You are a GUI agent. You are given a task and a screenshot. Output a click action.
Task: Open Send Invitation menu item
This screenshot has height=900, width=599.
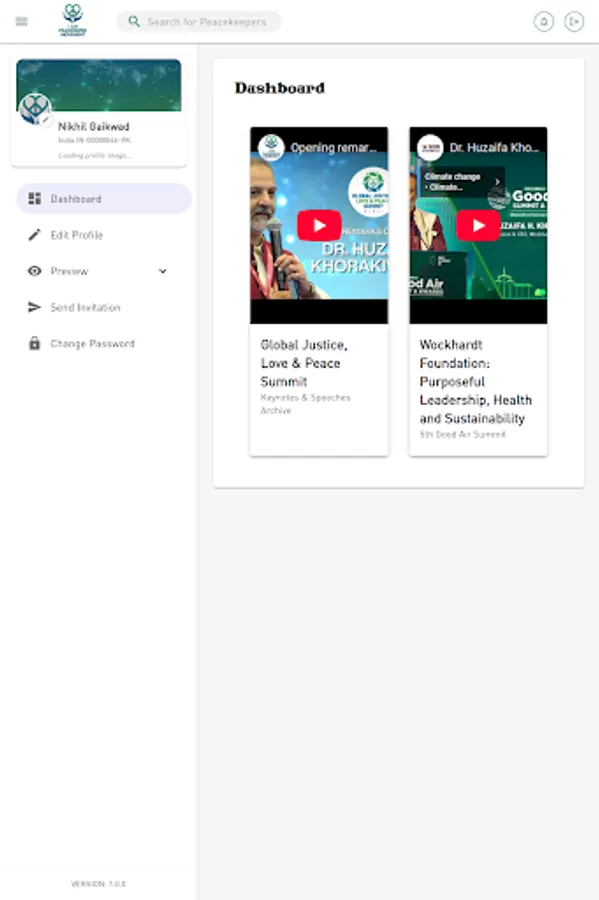(x=104, y=307)
